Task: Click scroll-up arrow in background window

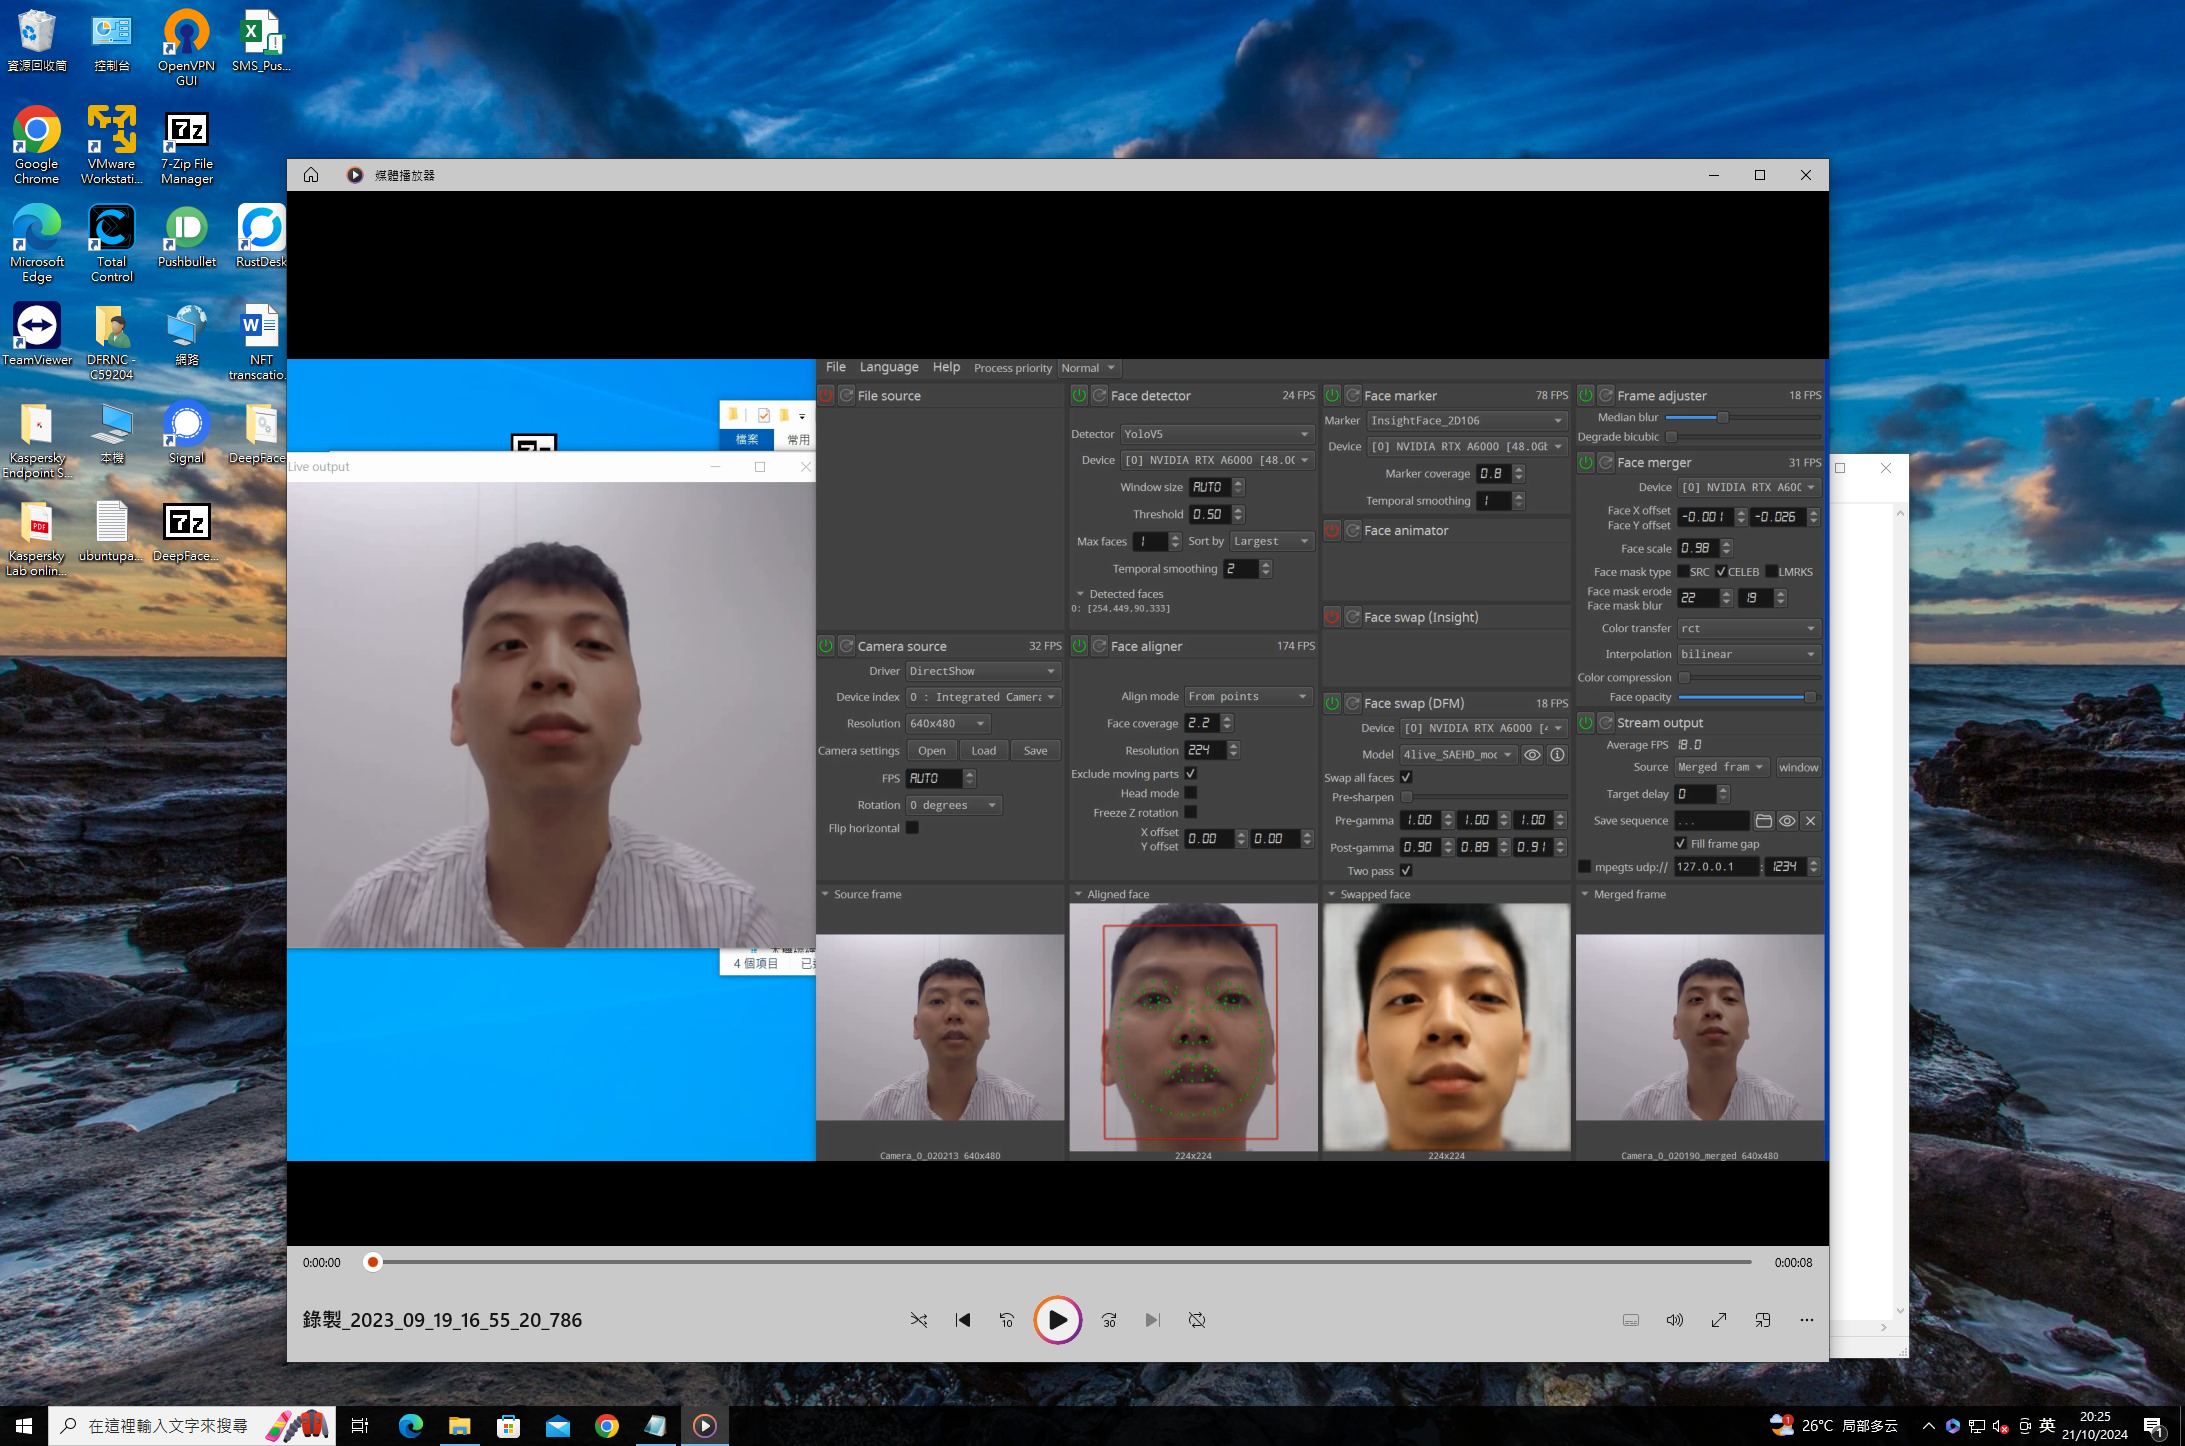Action: (1900, 513)
